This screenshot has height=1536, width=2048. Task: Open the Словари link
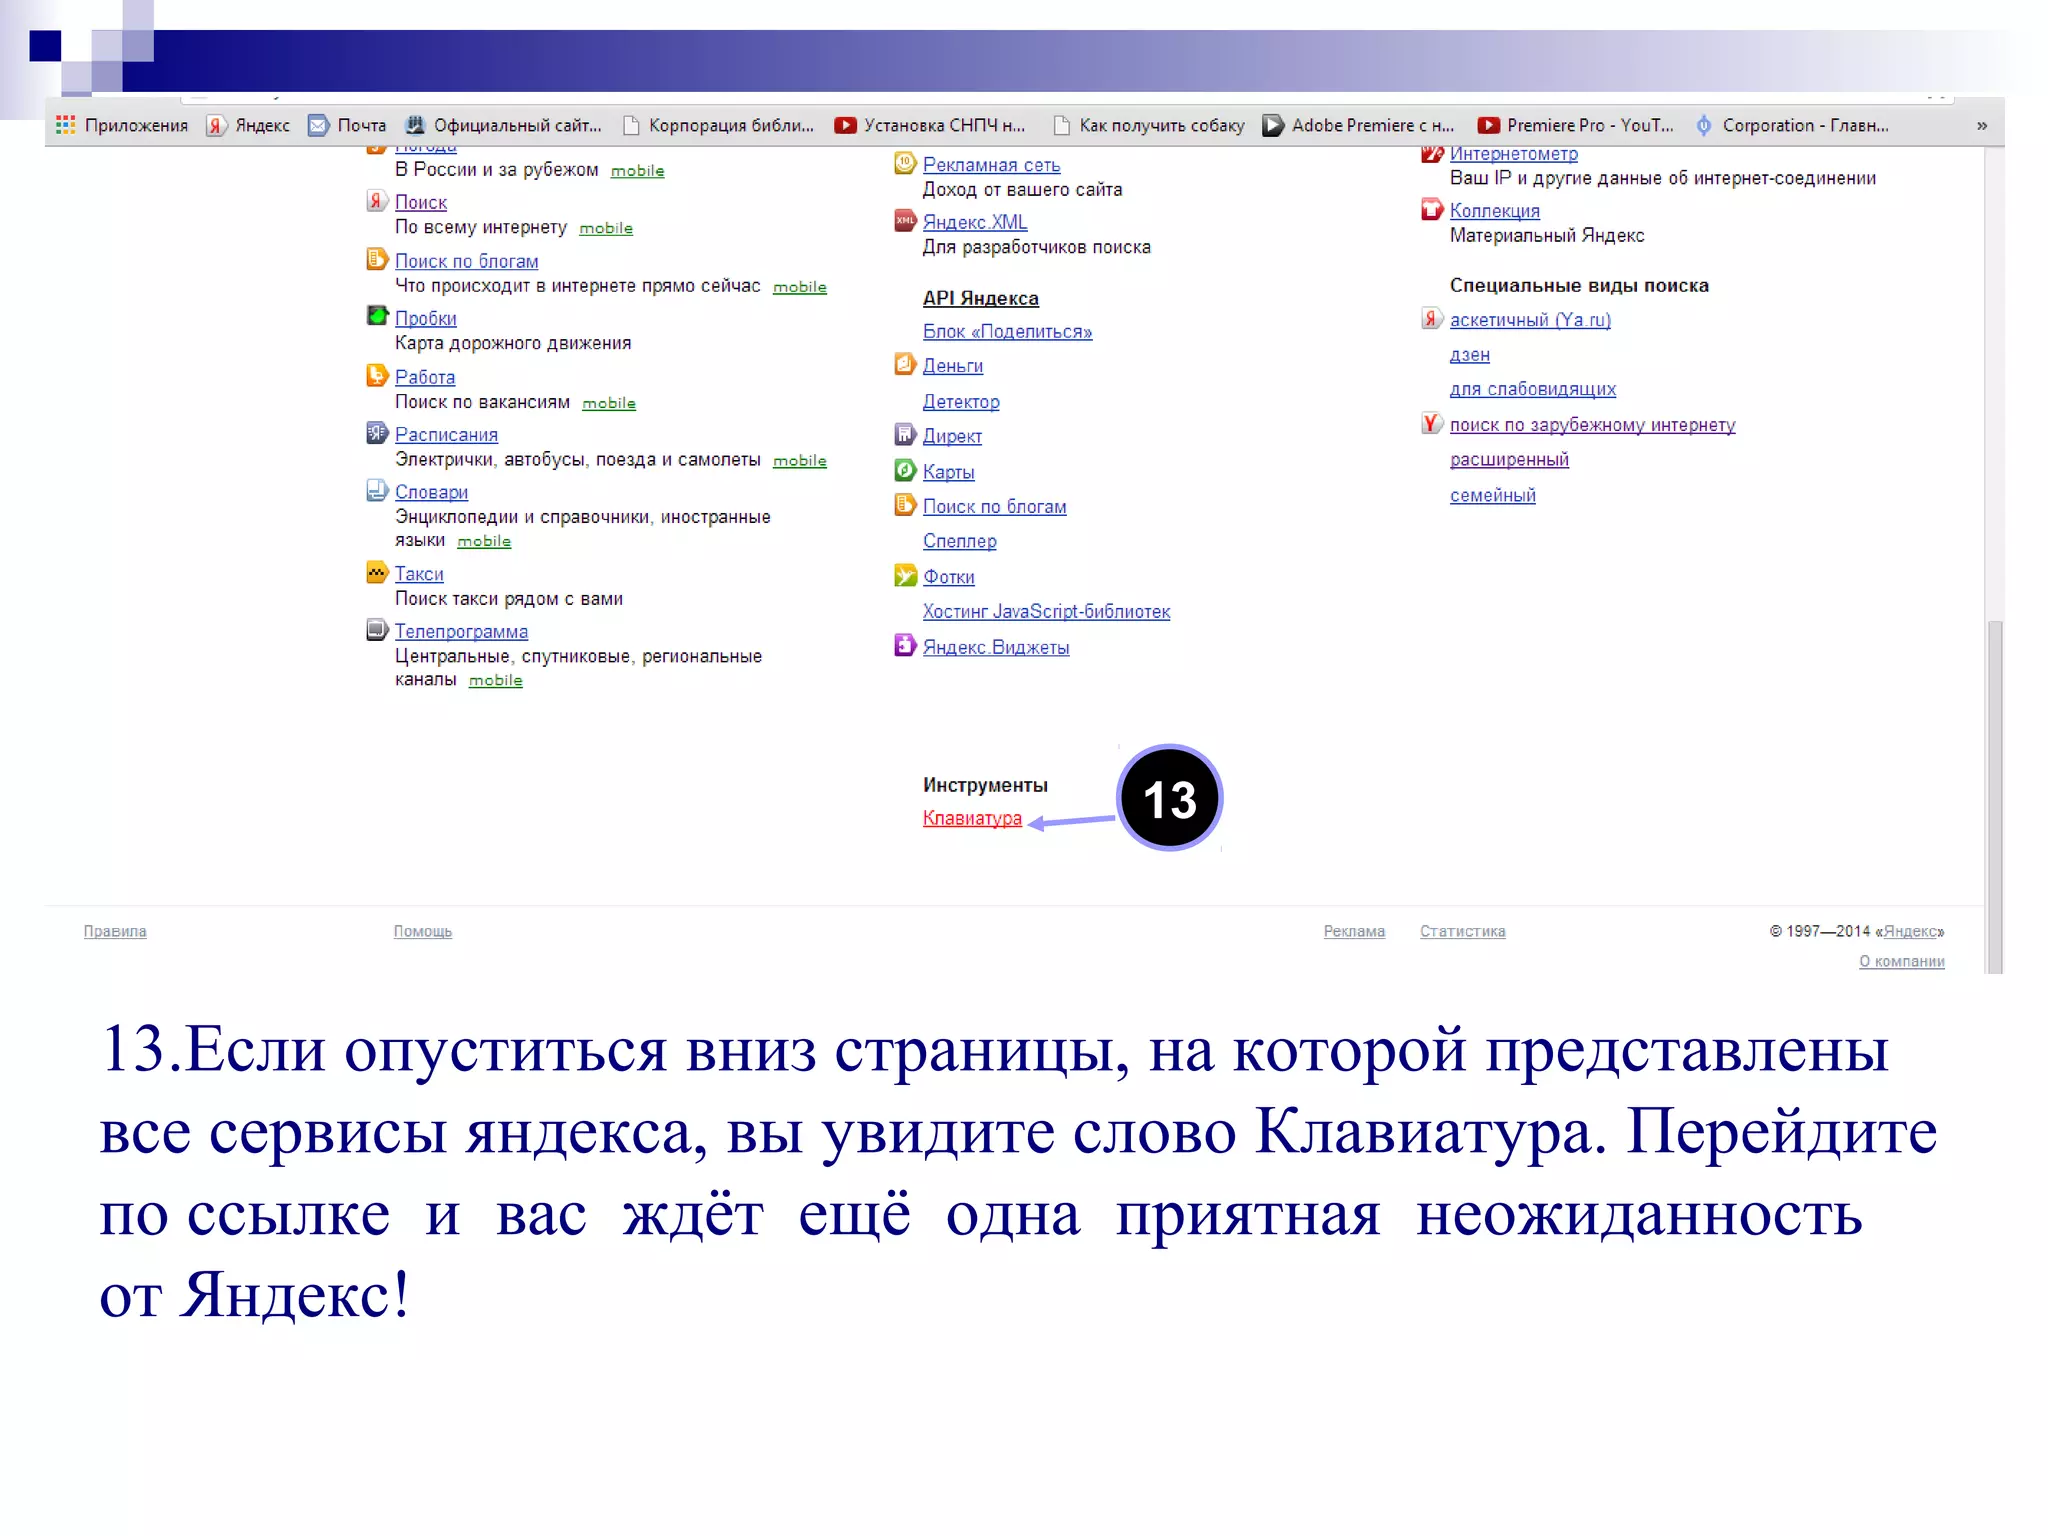point(431,492)
